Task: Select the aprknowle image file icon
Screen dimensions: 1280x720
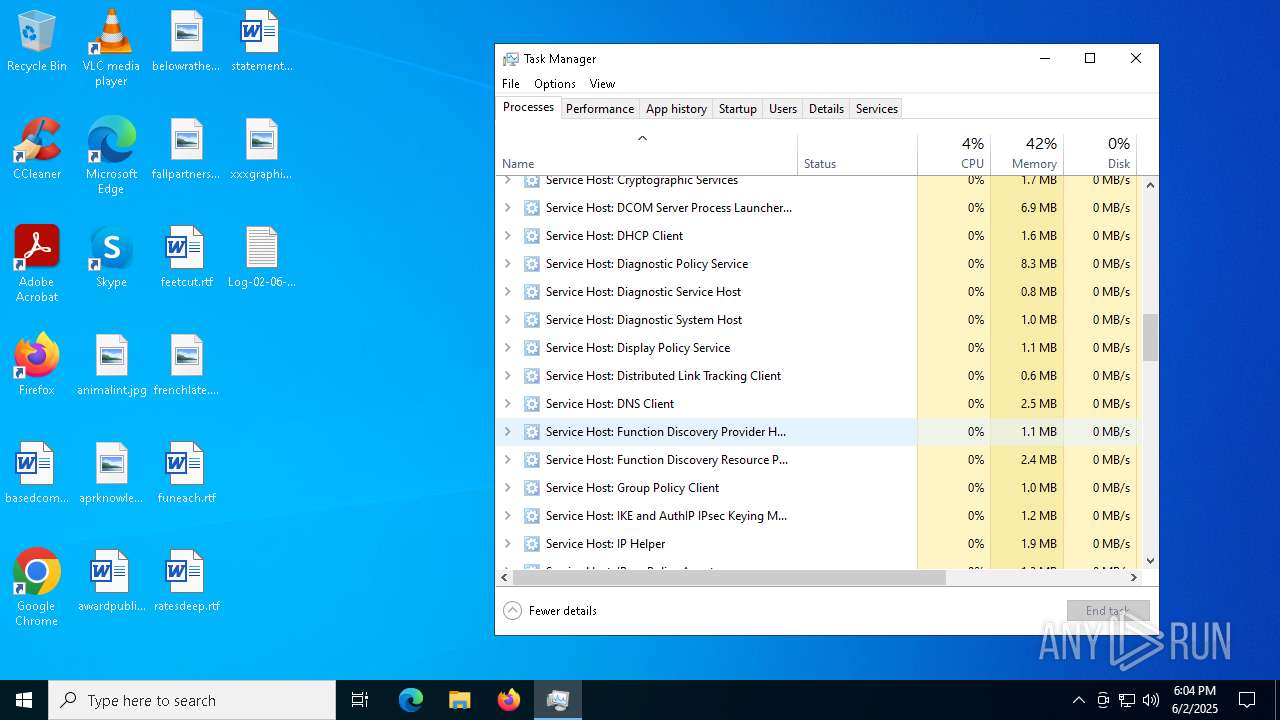Action: pos(112,473)
